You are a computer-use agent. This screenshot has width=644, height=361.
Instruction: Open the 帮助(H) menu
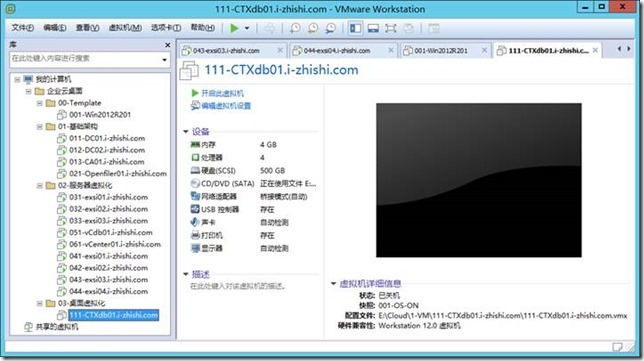pos(202,28)
